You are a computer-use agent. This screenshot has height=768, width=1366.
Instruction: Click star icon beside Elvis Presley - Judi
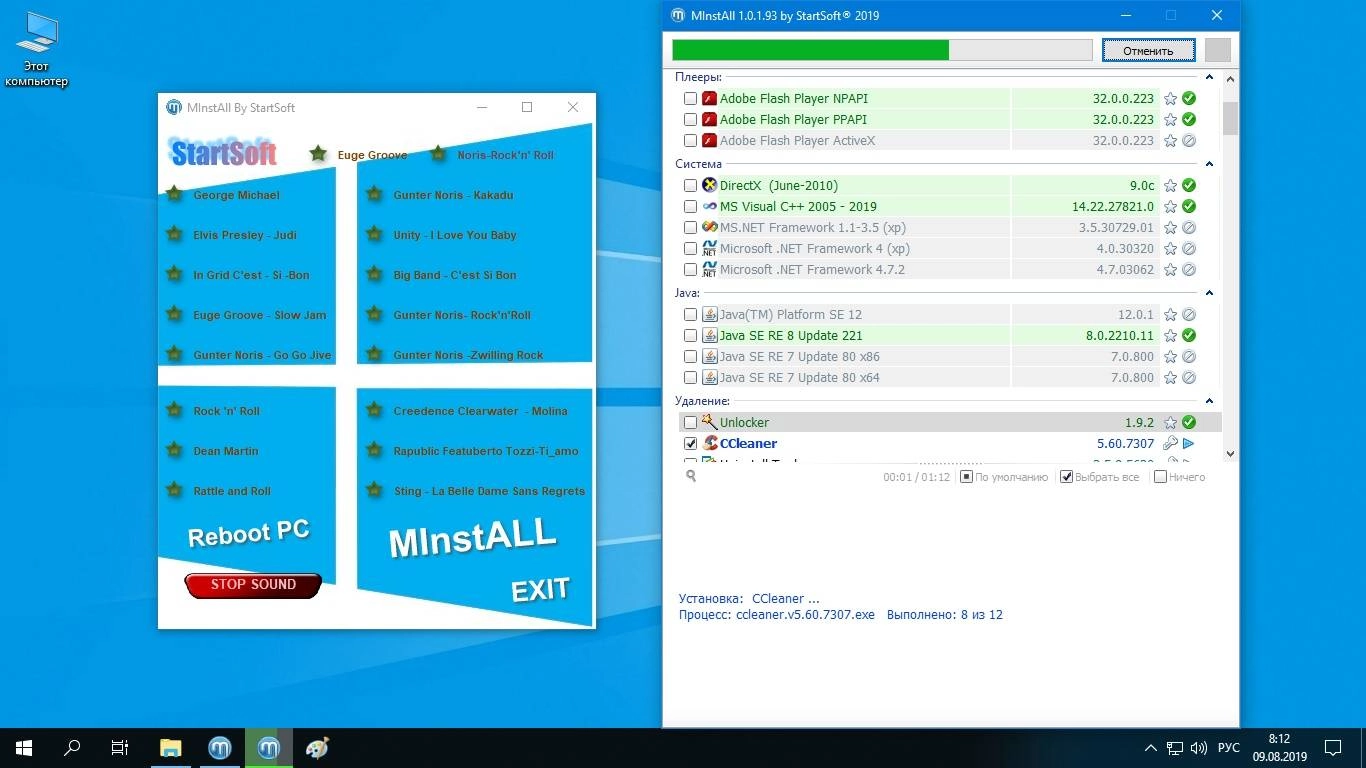coord(174,234)
